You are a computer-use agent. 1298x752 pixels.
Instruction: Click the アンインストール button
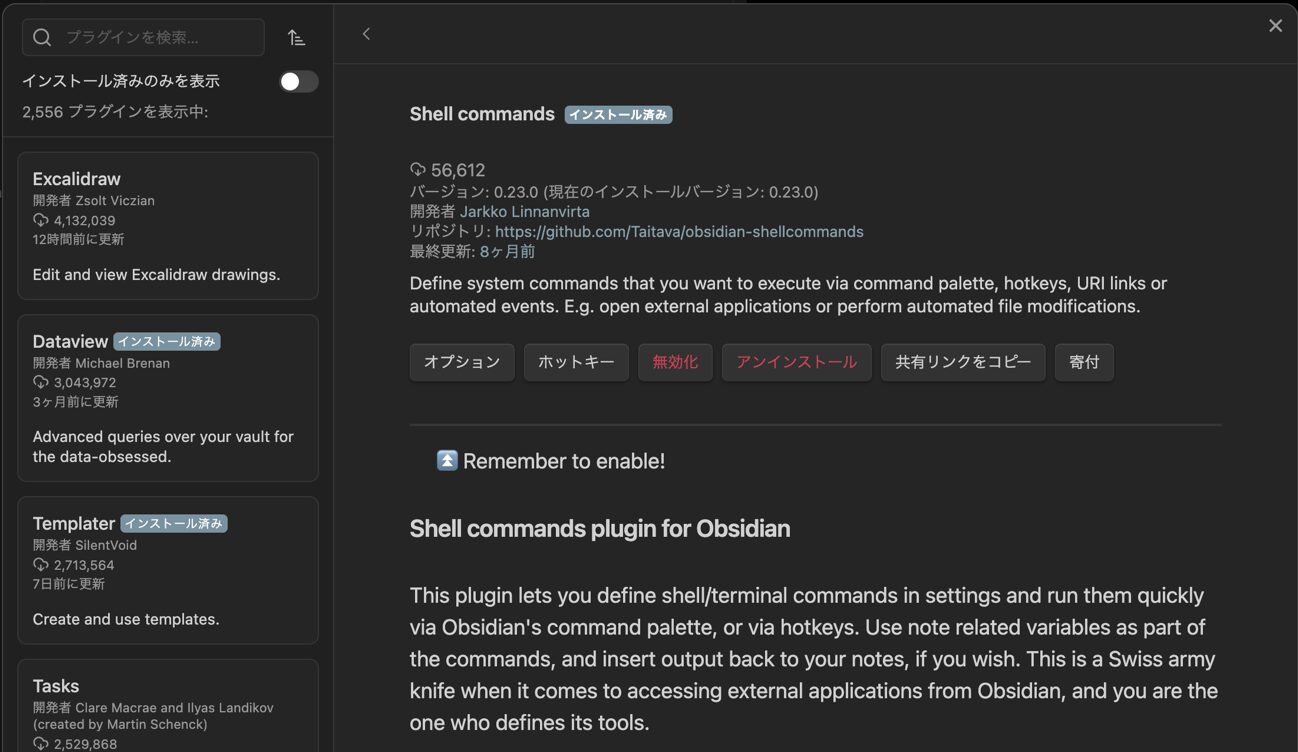click(796, 362)
